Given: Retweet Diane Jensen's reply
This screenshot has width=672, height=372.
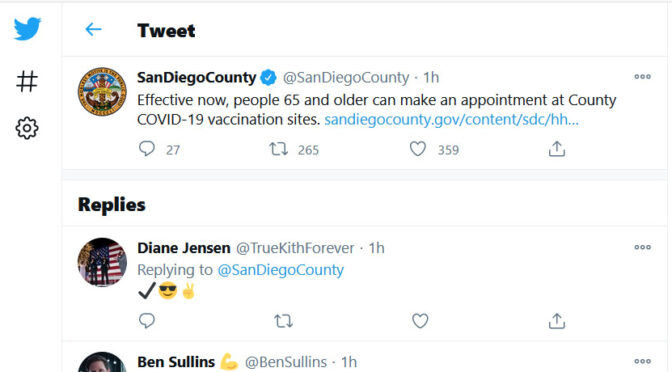Looking at the screenshot, I should point(283,321).
